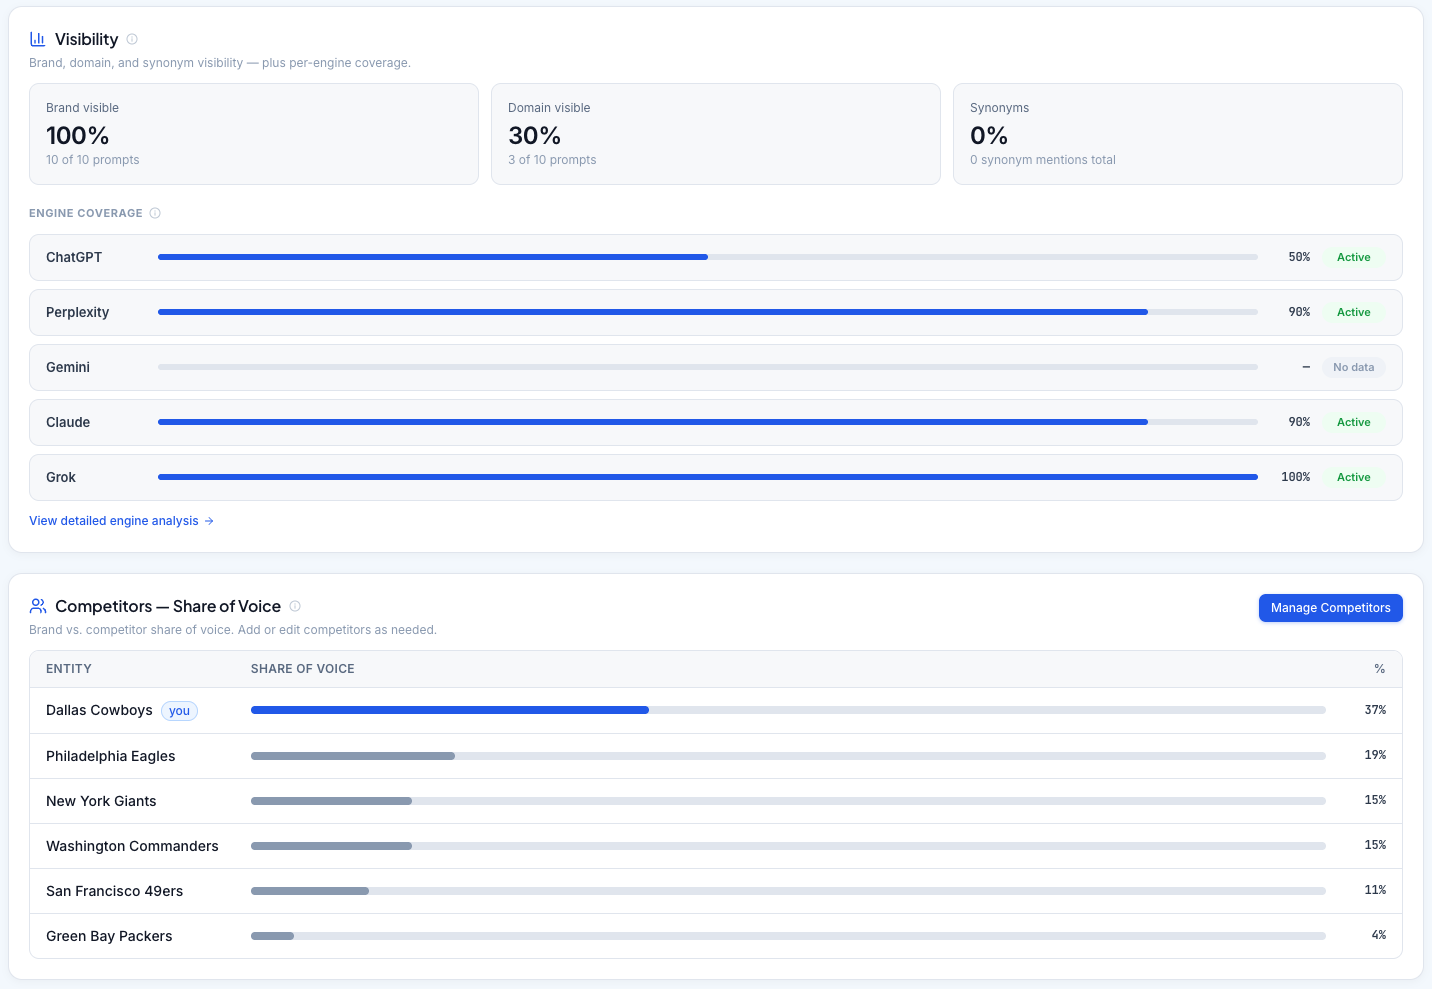Screen dimensions: 1432x989
Task: Click the ENTITY column header
Action: point(68,668)
